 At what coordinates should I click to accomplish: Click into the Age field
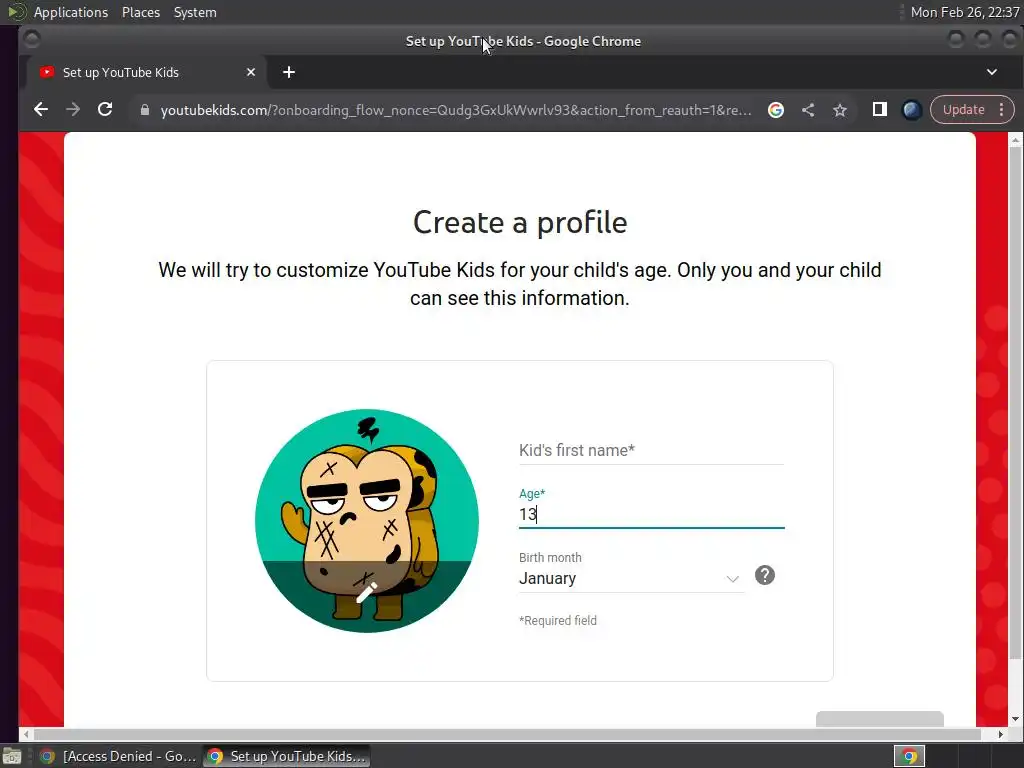[651, 514]
